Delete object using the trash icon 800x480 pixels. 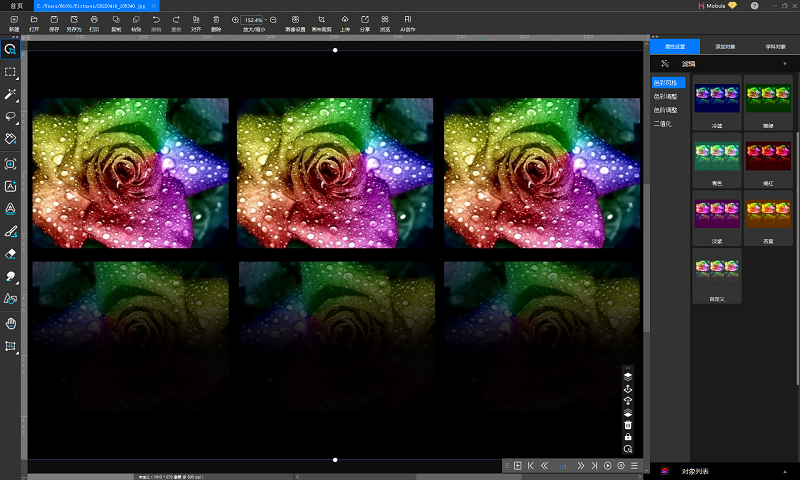628,424
